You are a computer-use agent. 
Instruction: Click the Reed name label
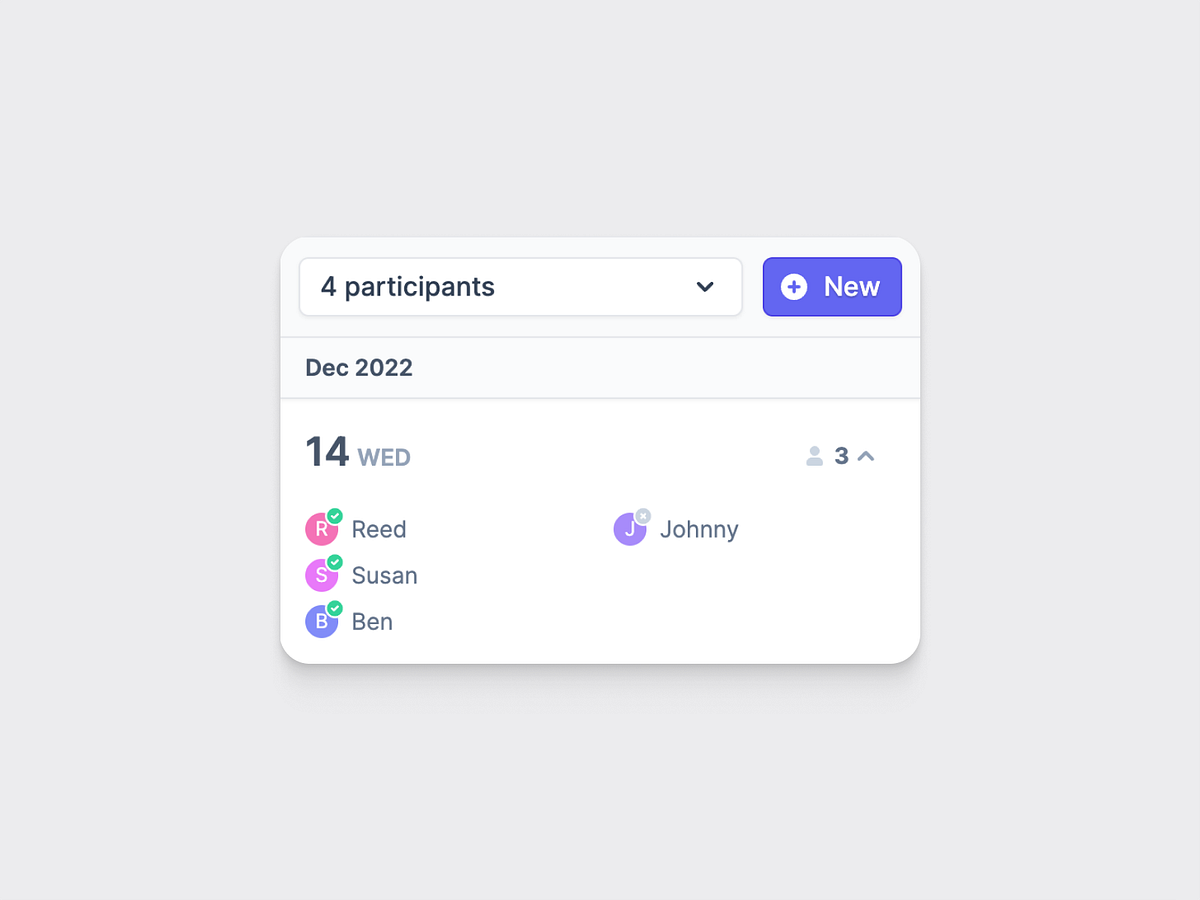(377, 529)
